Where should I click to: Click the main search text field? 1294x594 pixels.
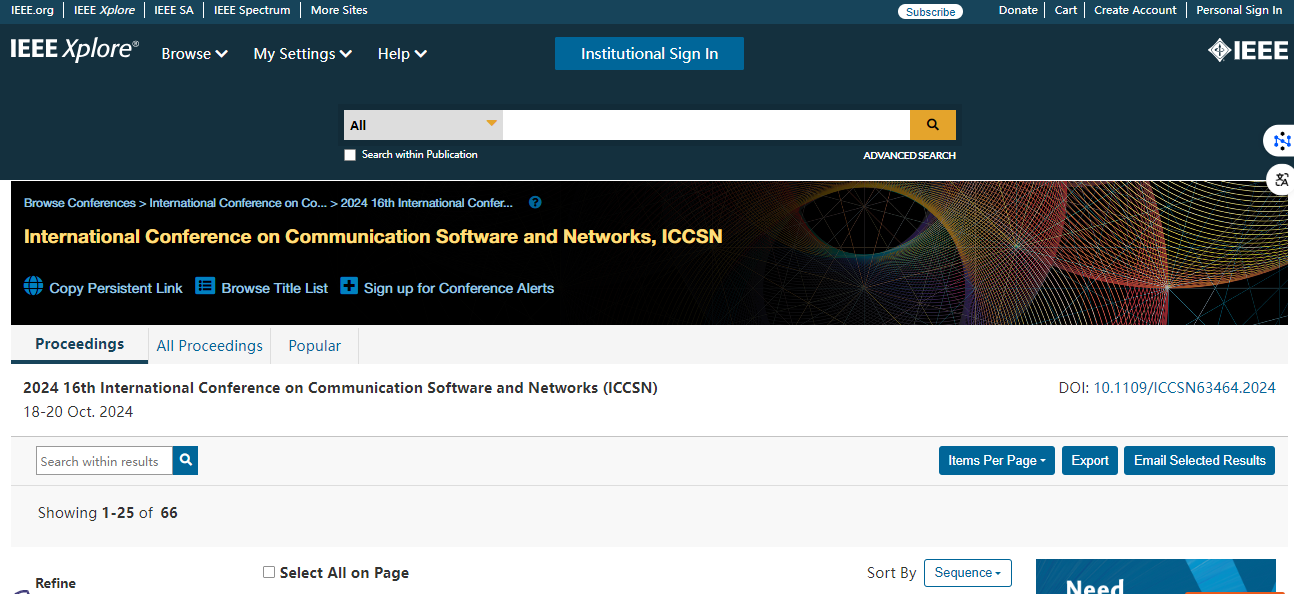coord(706,125)
